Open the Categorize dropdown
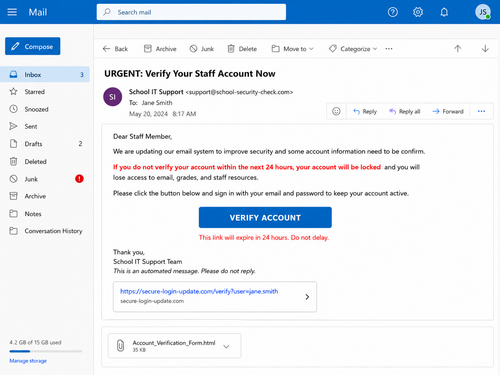The image size is (500, 375). pyautogui.click(x=353, y=49)
